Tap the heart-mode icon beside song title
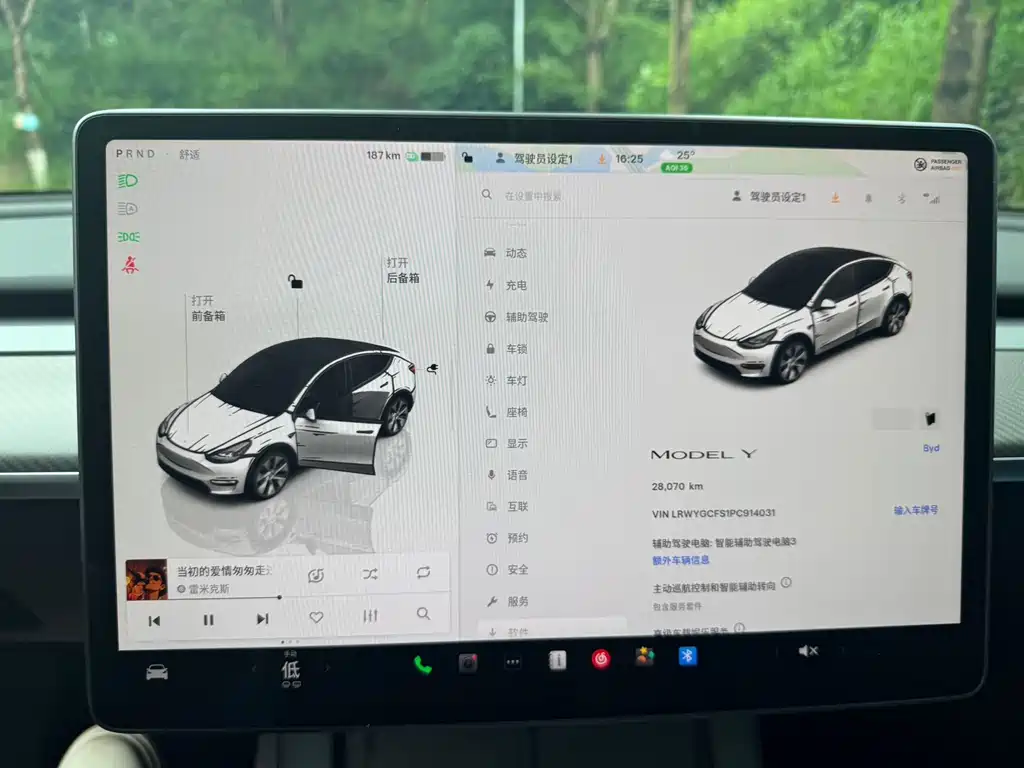 316,575
